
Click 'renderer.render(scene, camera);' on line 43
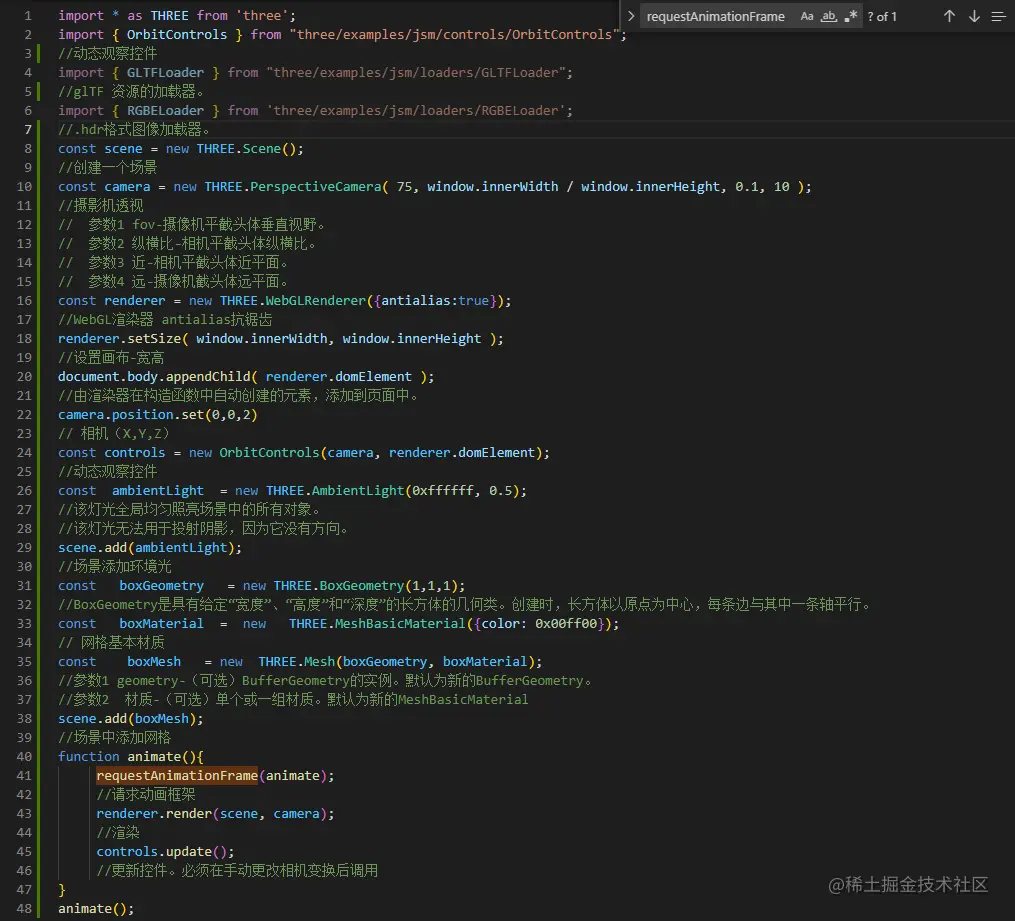pos(215,814)
